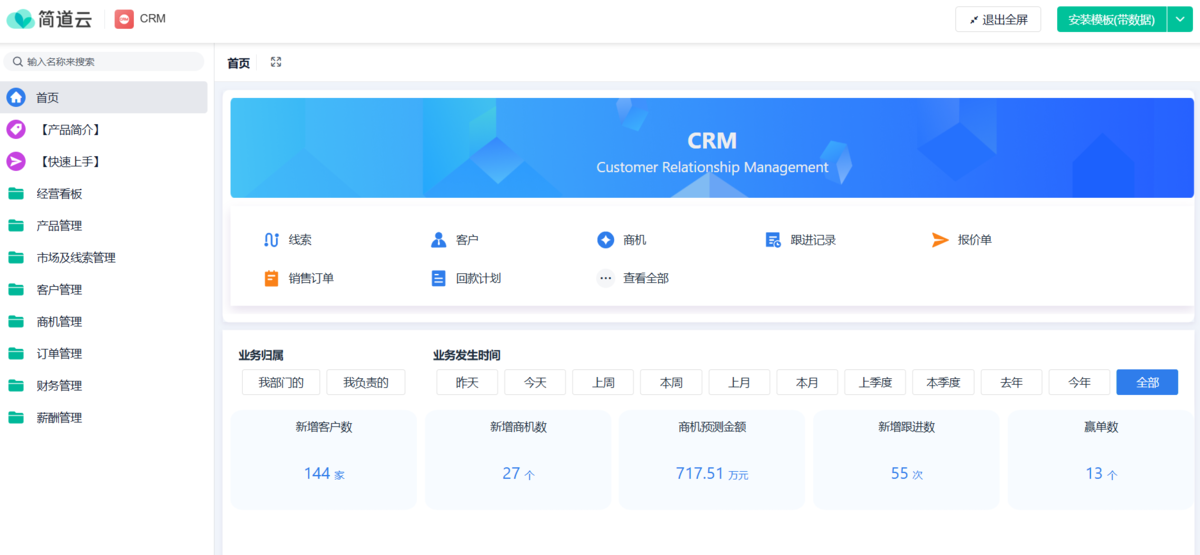Select the 全部 time filter
The width and height of the screenshot is (1200, 555).
coord(1147,382)
